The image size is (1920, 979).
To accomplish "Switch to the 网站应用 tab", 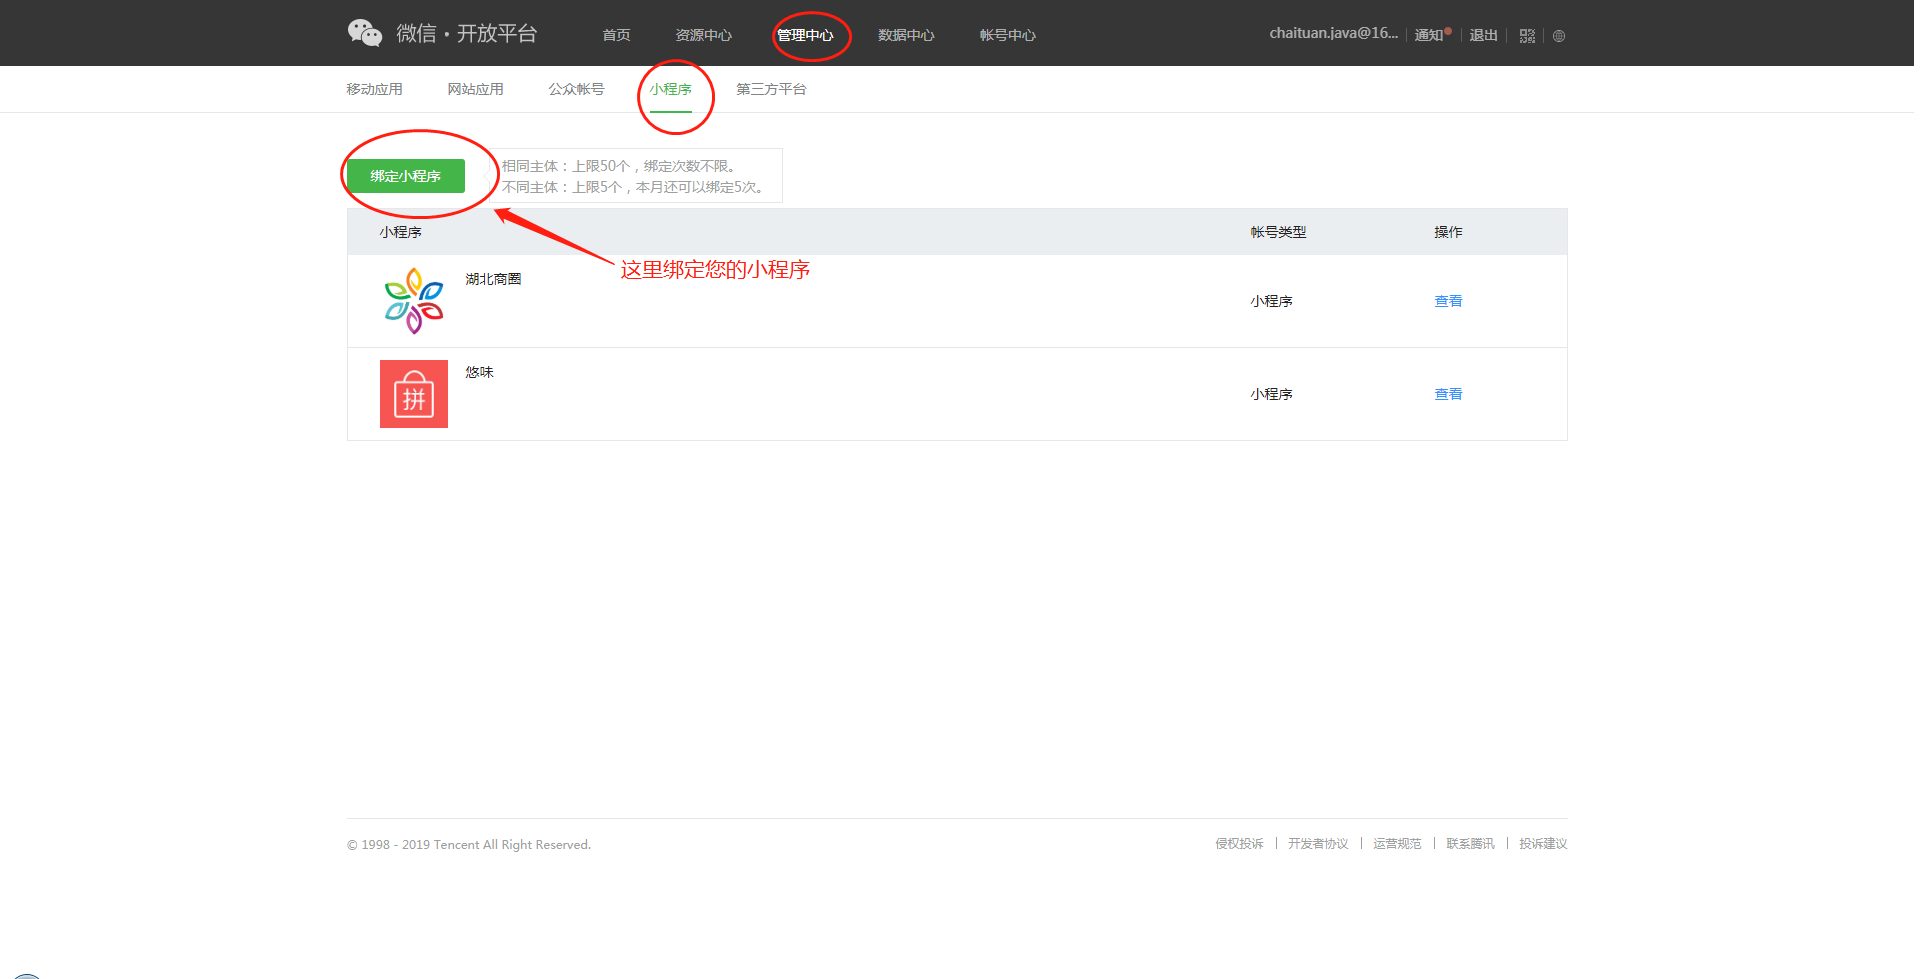I will [x=475, y=89].
